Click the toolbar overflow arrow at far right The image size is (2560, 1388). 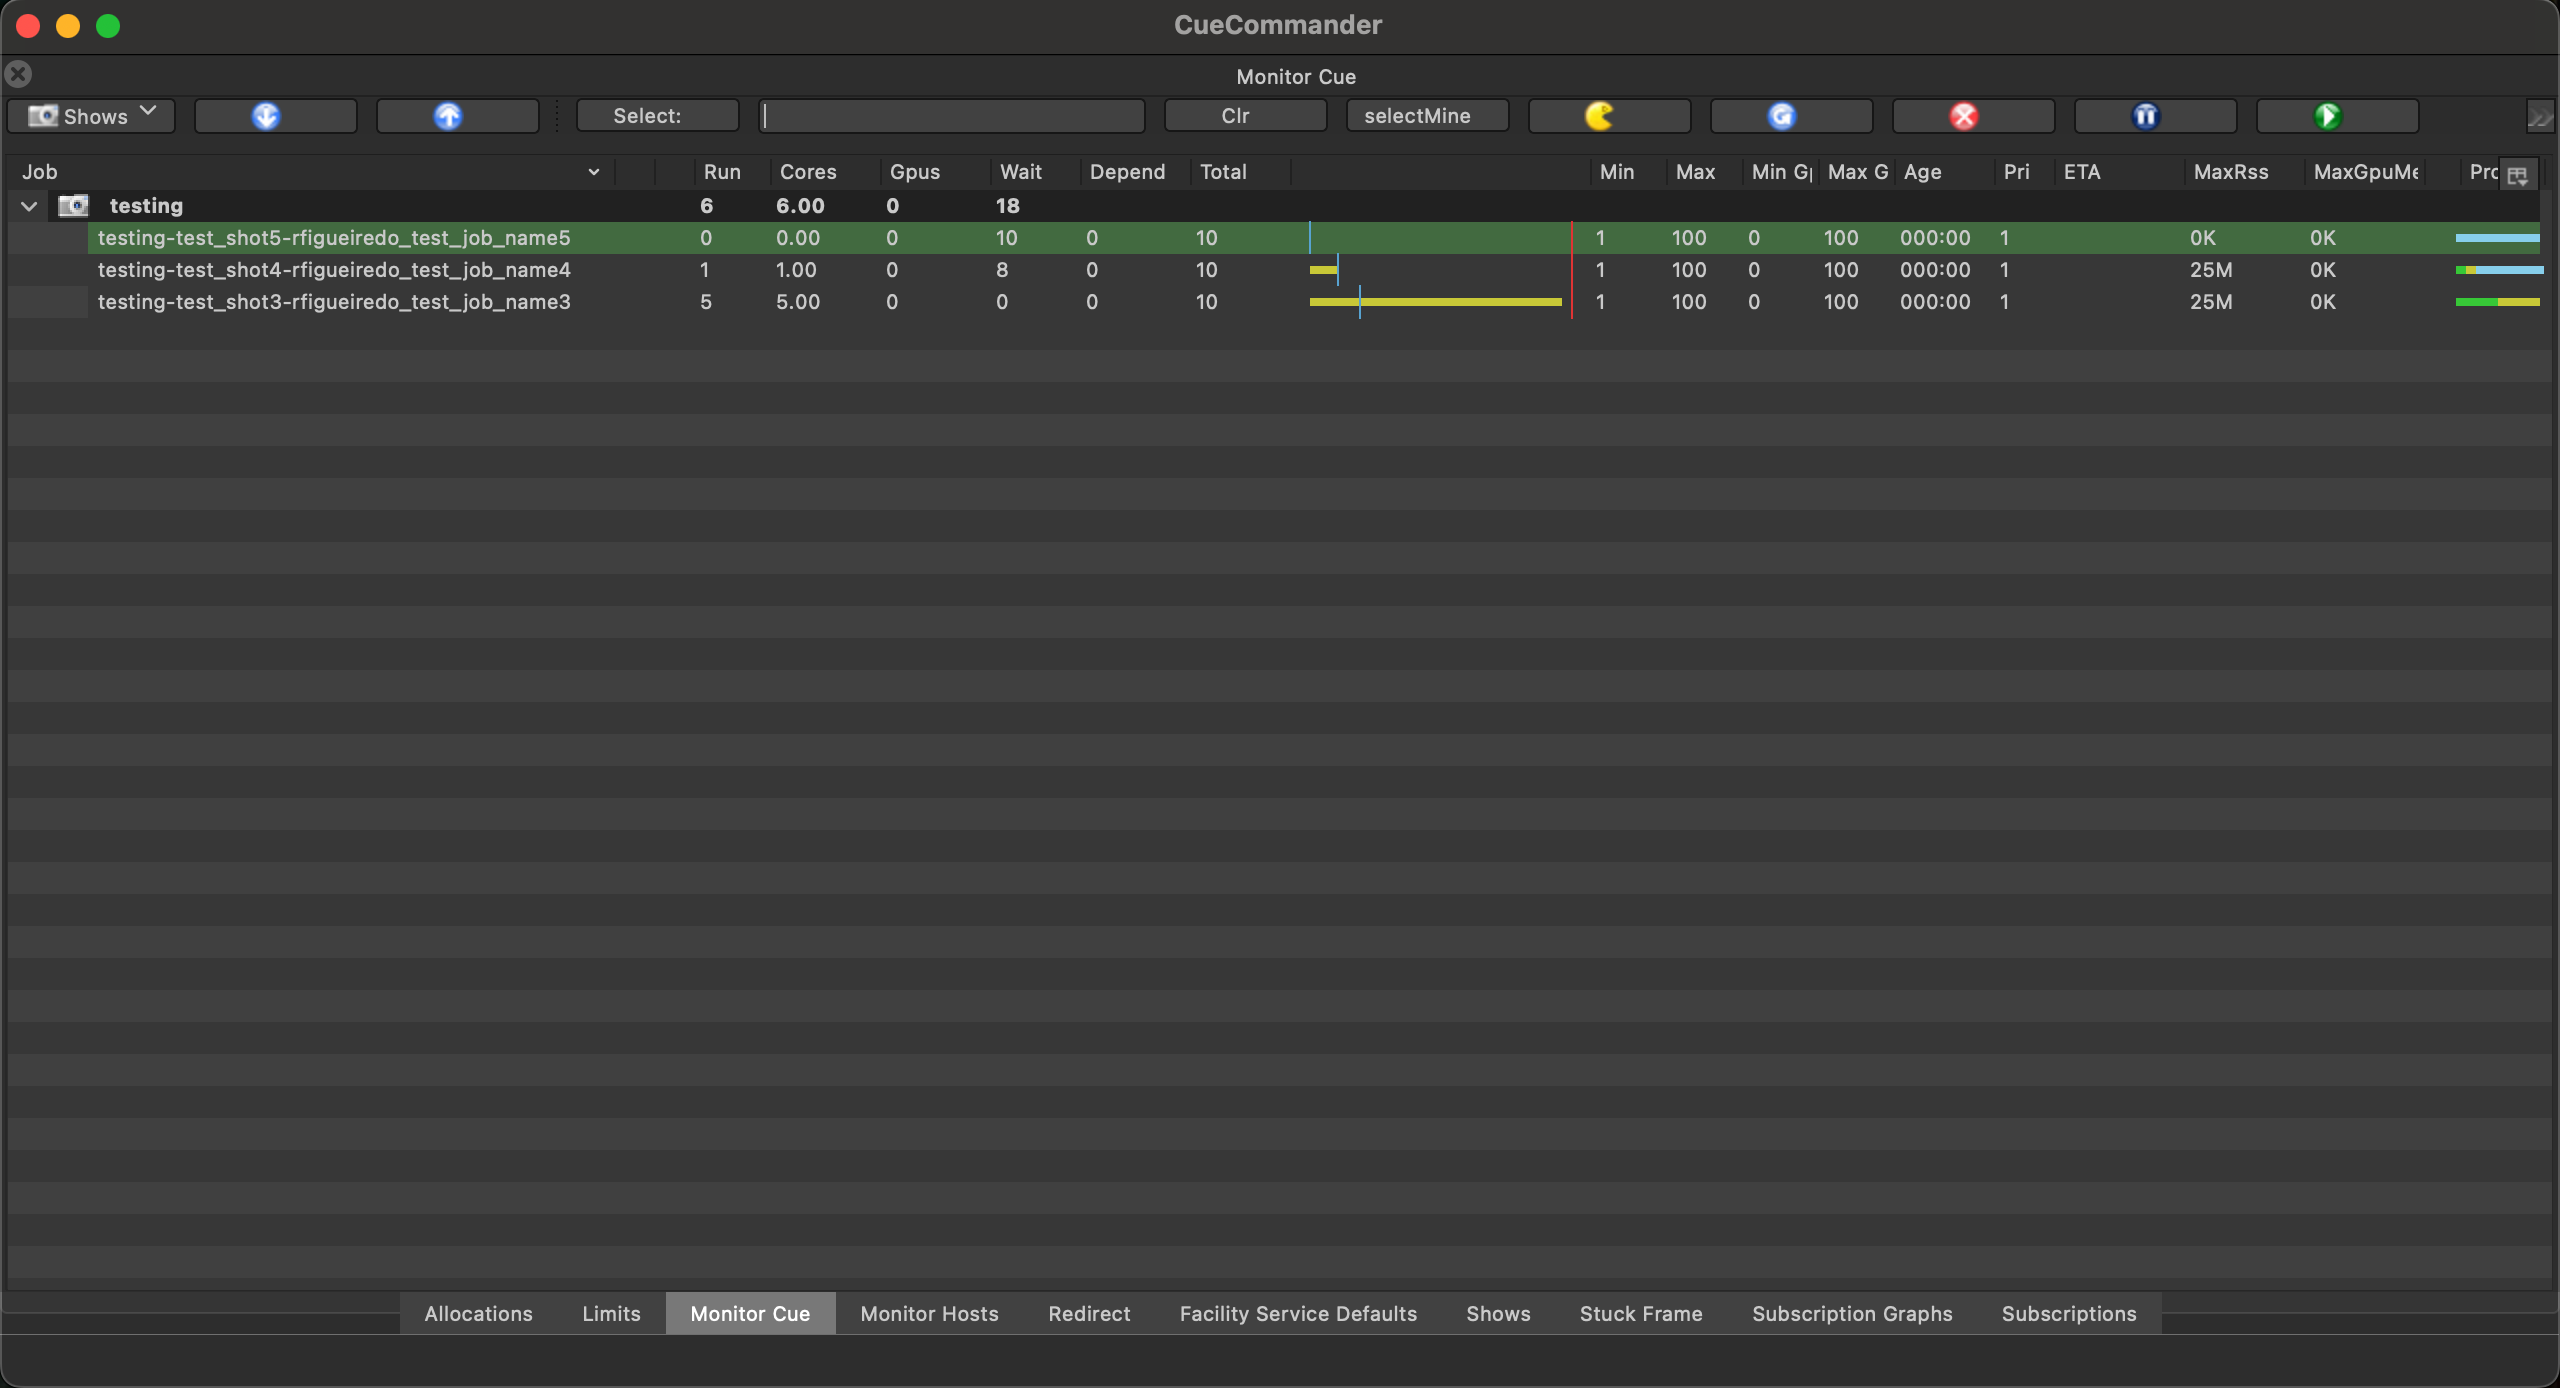click(x=2539, y=118)
